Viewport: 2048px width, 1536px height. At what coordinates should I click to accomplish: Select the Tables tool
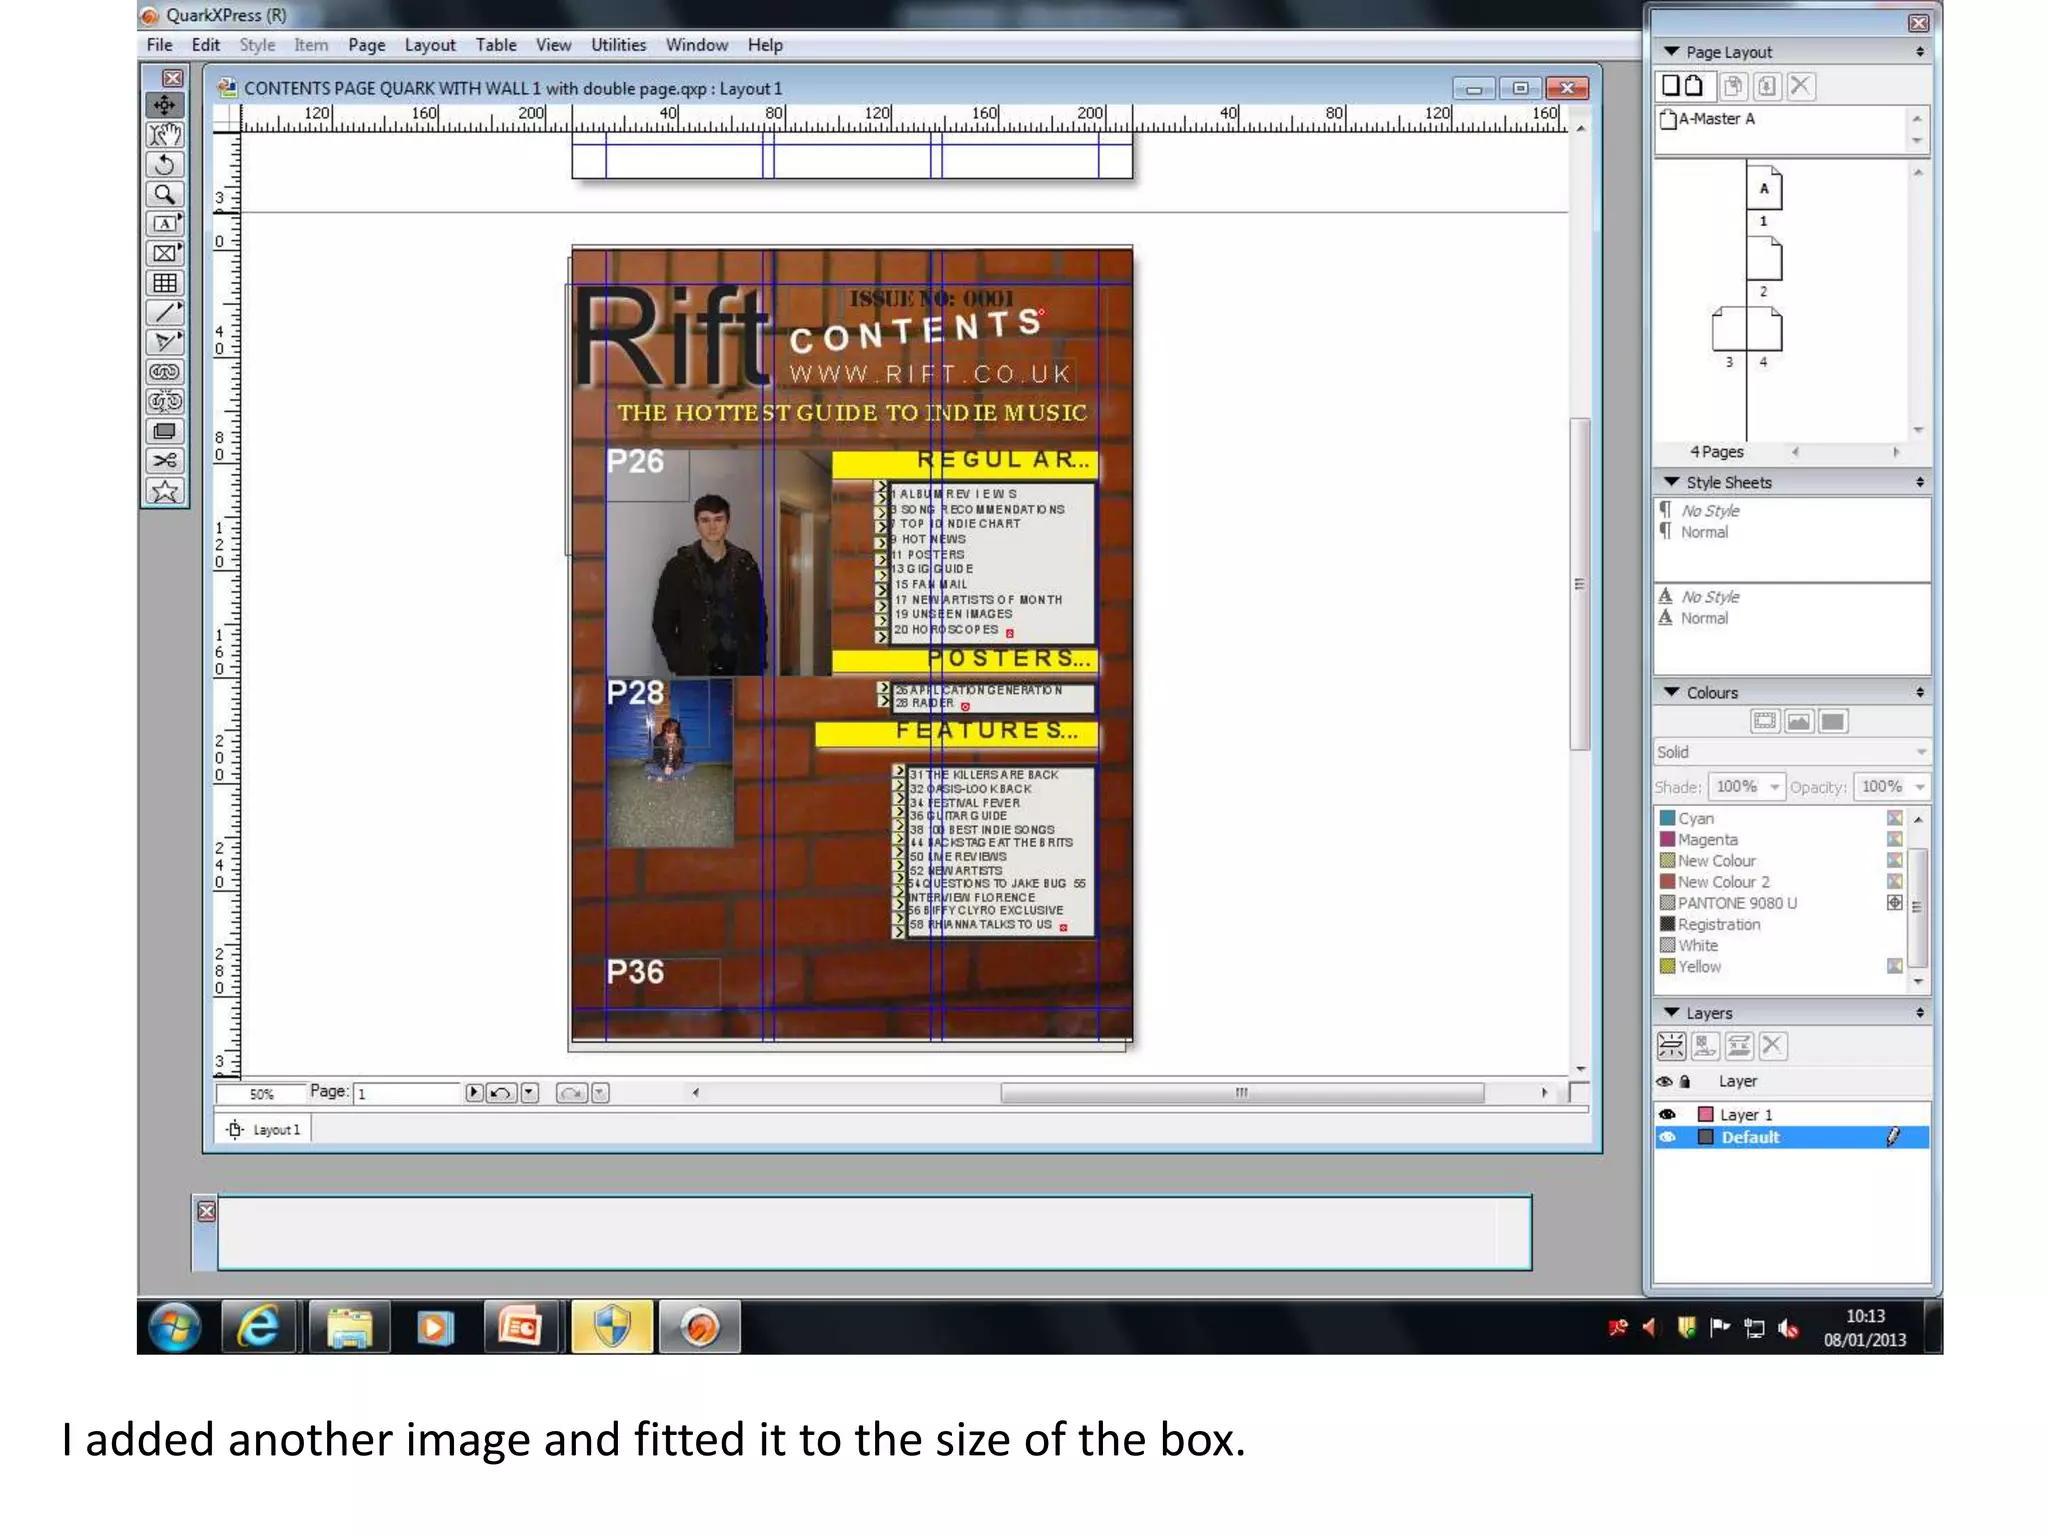tap(165, 283)
